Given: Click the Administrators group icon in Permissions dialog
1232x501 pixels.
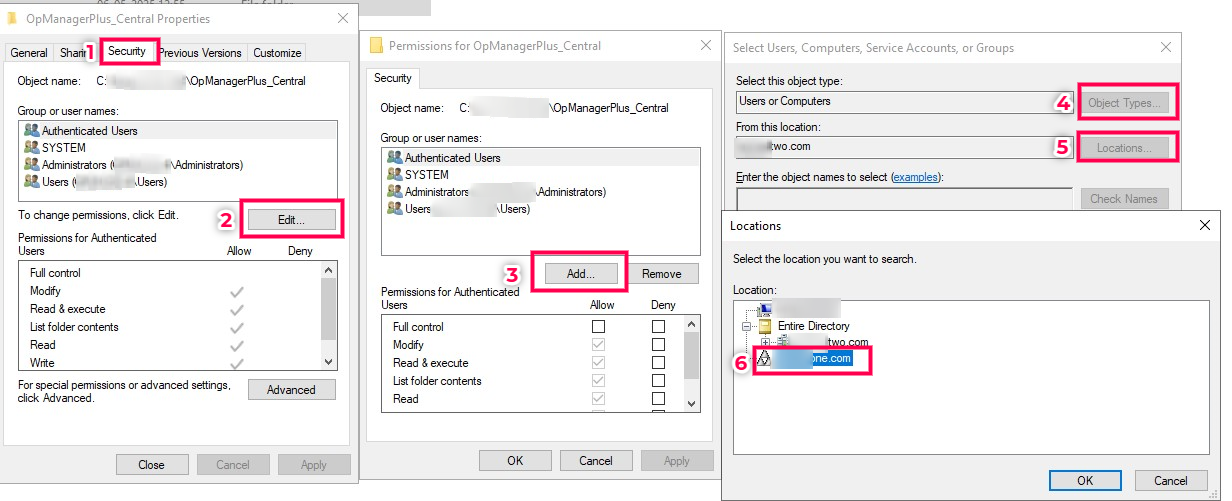Looking at the screenshot, I should (394, 192).
